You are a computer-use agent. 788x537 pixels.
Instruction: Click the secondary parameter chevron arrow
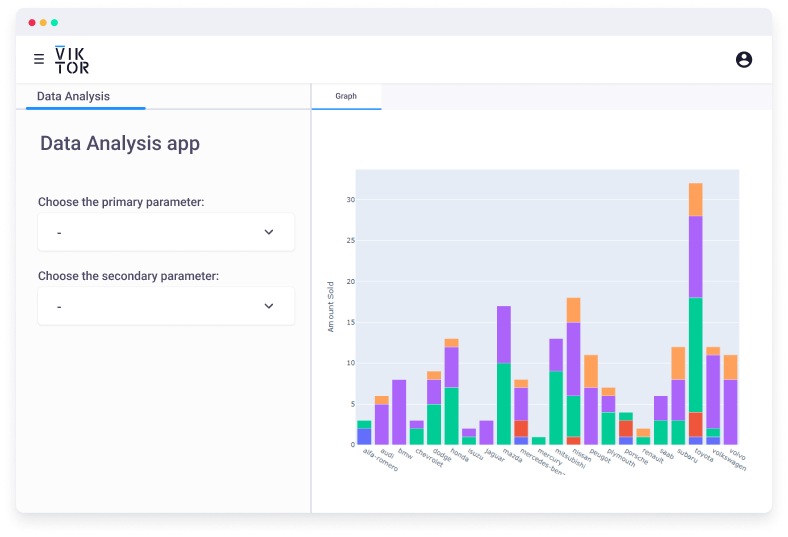pos(268,306)
